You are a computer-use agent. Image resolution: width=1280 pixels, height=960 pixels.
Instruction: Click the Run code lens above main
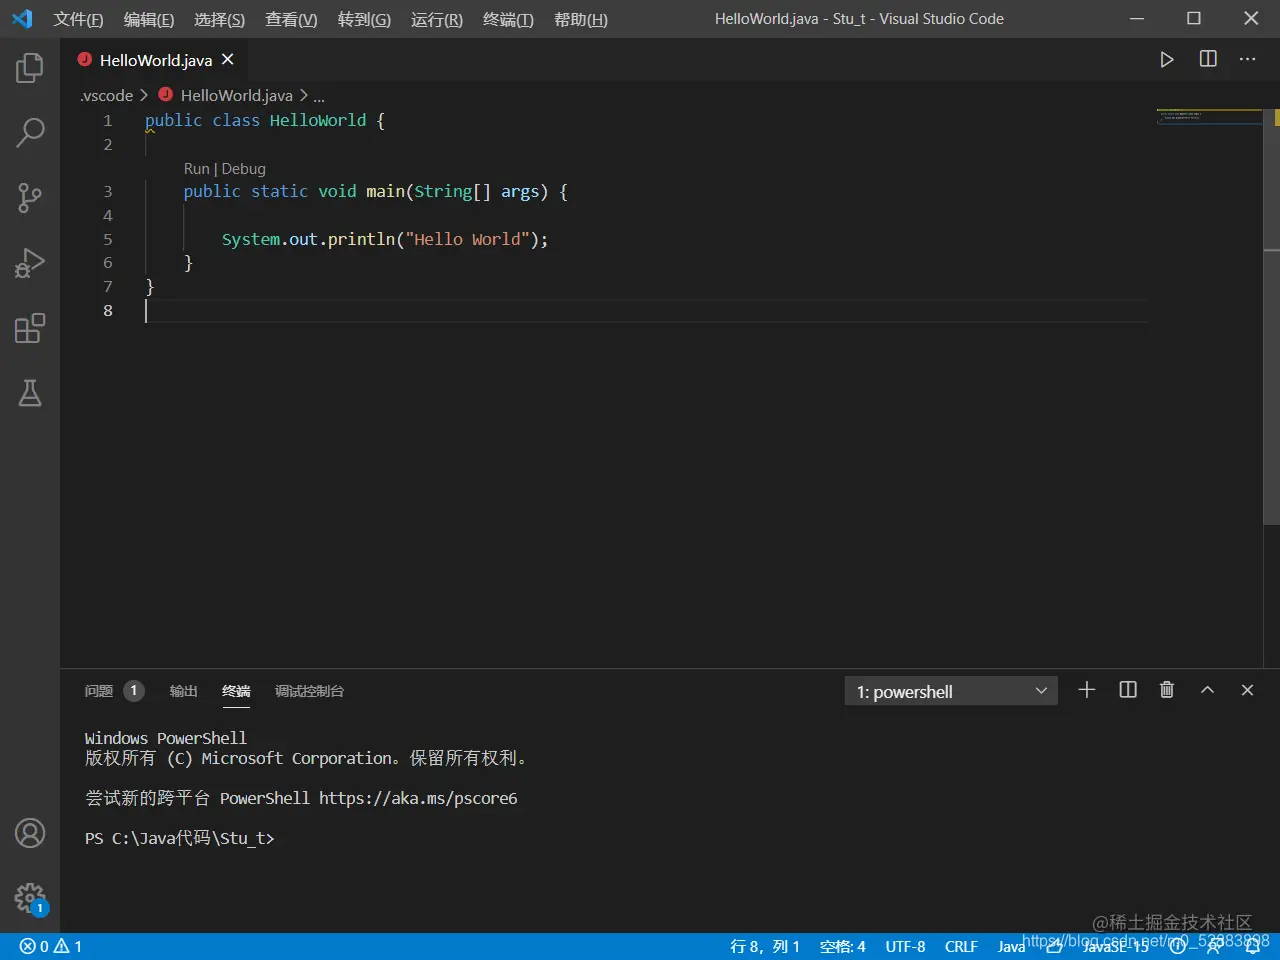pos(196,169)
